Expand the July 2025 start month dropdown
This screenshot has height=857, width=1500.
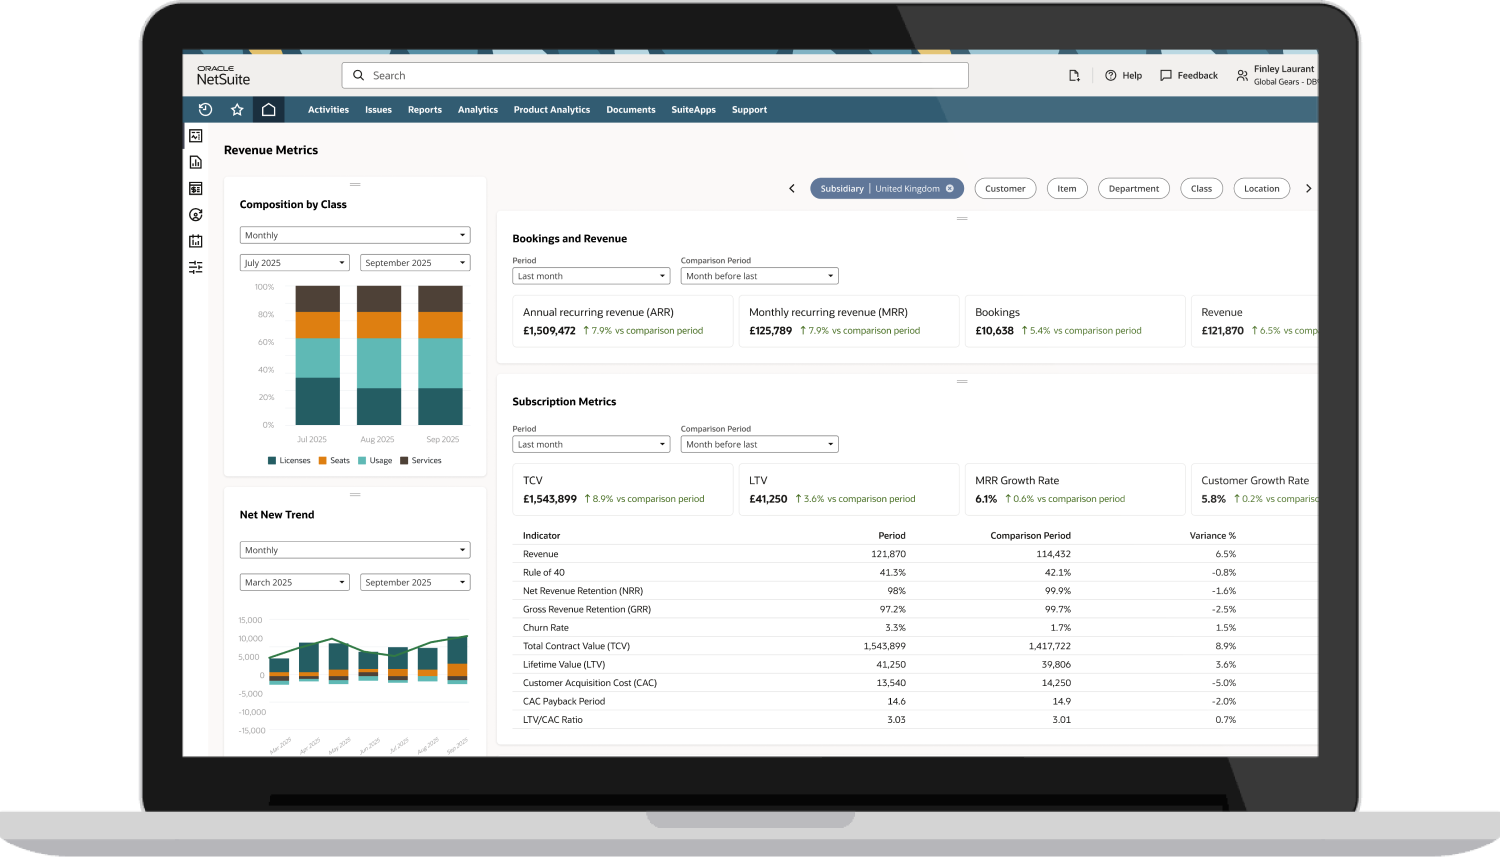[x=294, y=263]
